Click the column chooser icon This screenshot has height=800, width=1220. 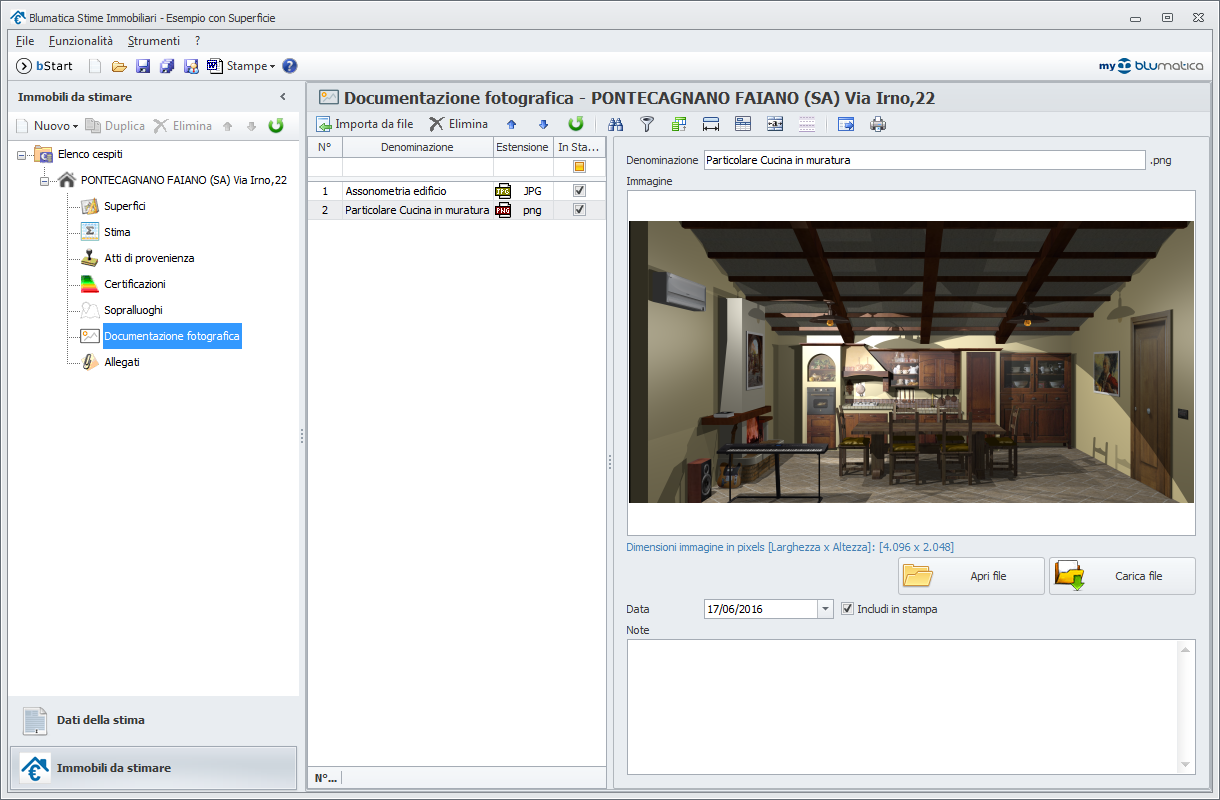tap(775, 125)
